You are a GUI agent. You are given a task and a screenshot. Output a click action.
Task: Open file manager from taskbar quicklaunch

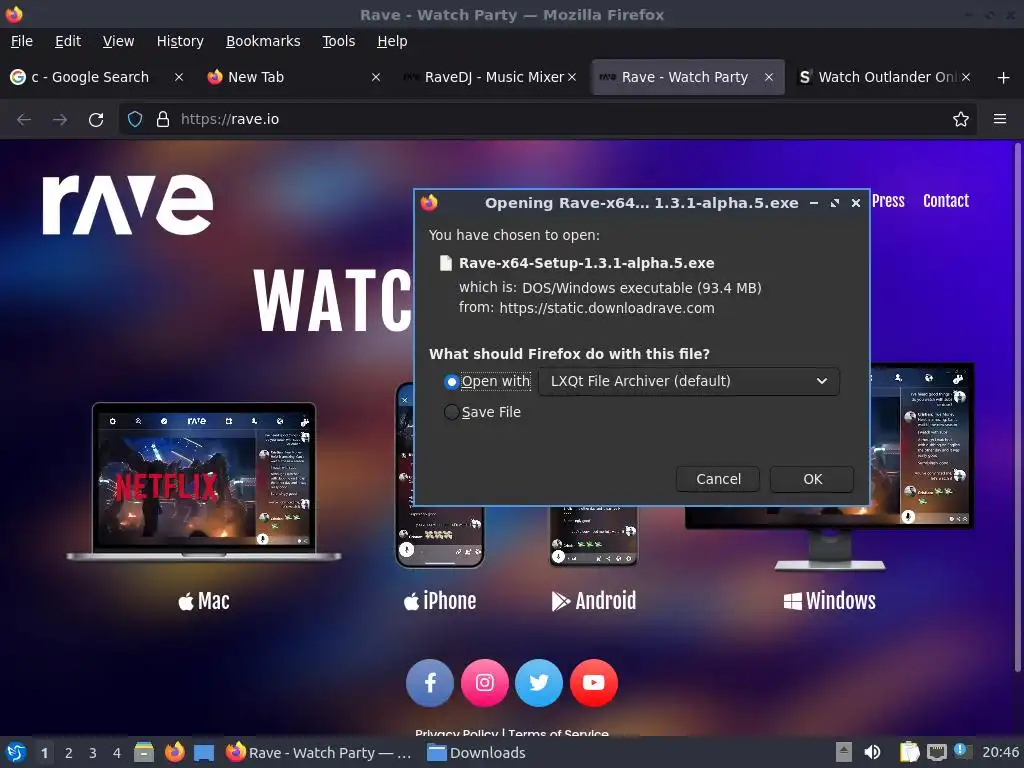[x=144, y=753]
